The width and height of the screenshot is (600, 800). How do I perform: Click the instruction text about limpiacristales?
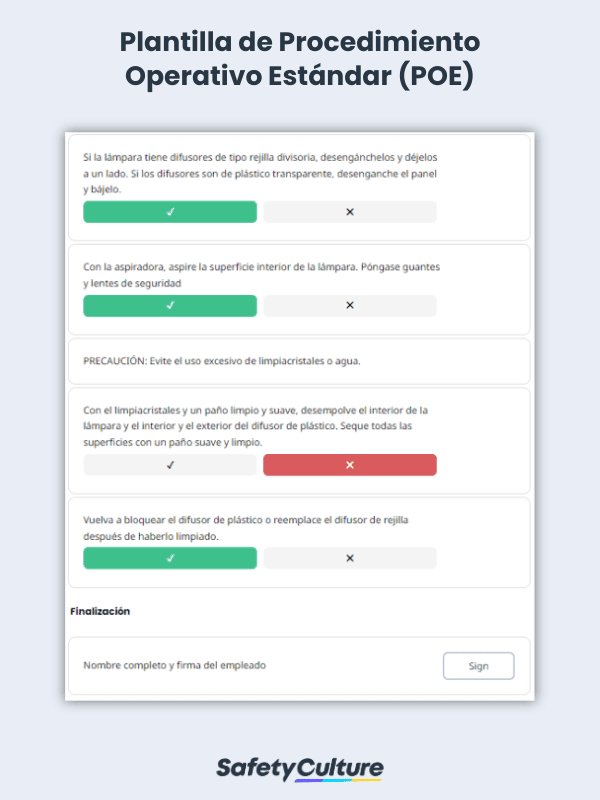click(x=254, y=424)
